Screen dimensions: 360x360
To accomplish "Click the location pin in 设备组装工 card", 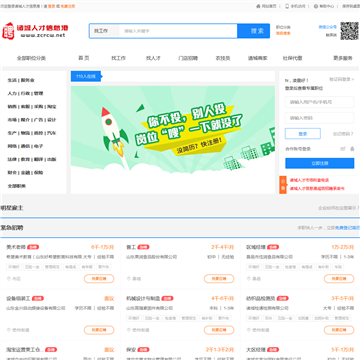I will coord(8,330).
